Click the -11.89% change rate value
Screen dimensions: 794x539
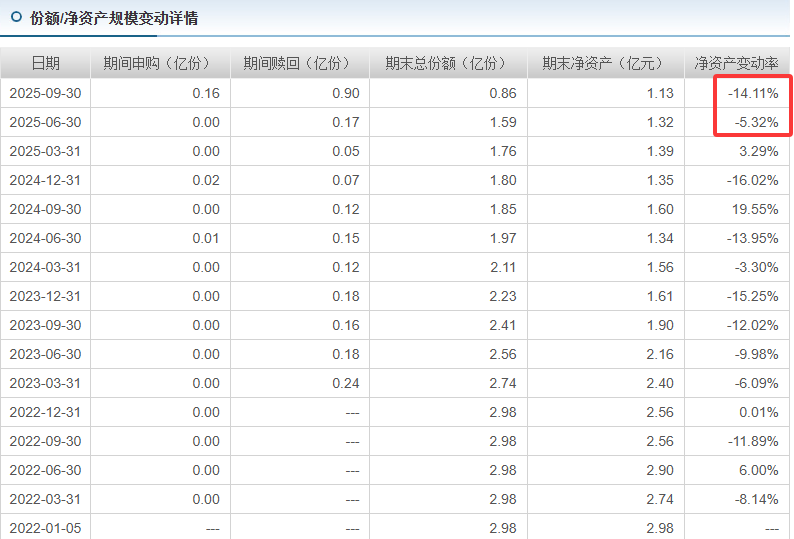pyautogui.click(x=753, y=441)
